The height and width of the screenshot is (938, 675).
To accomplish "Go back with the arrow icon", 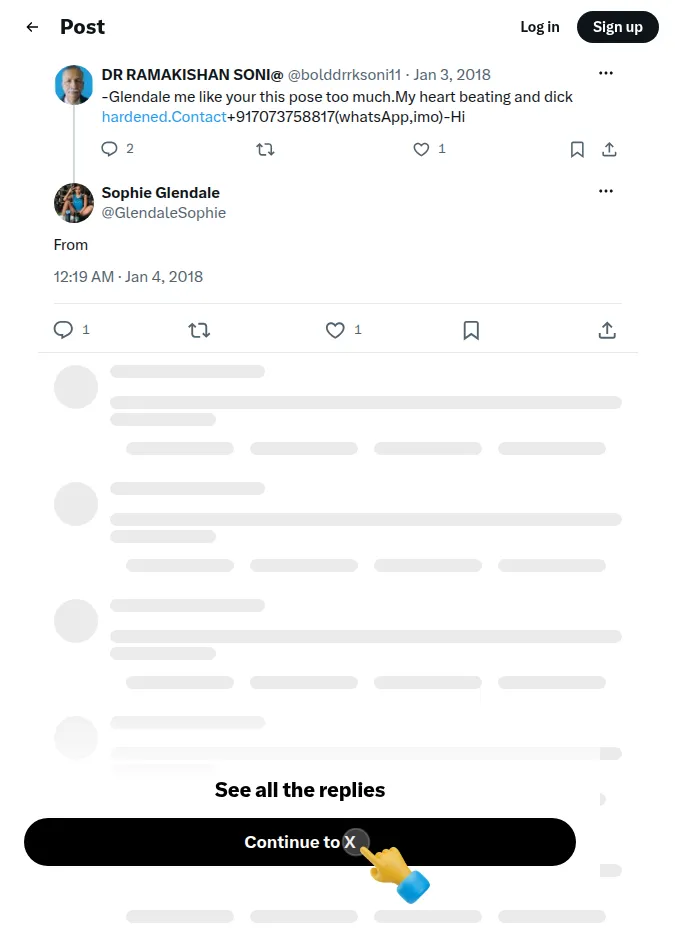I will (32, 27).
